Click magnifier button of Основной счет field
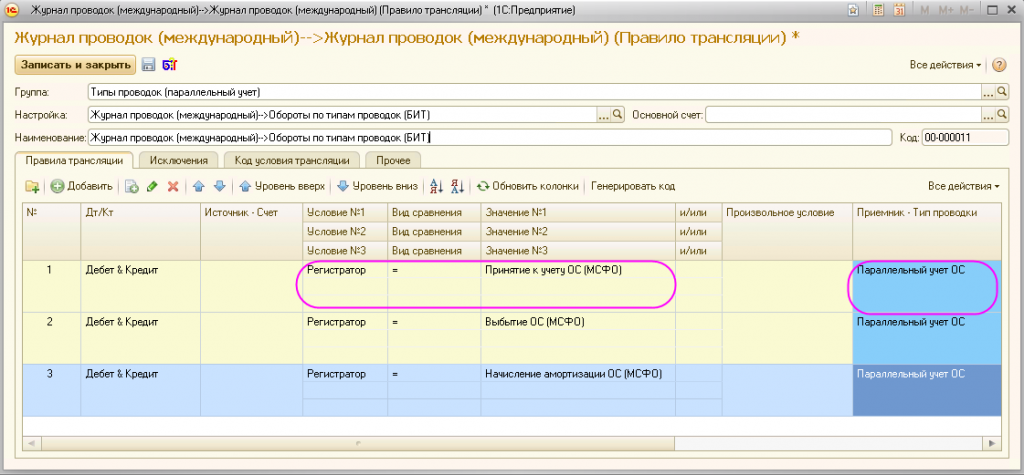This screenshot has width=1024, height=475. [1001, 115]
